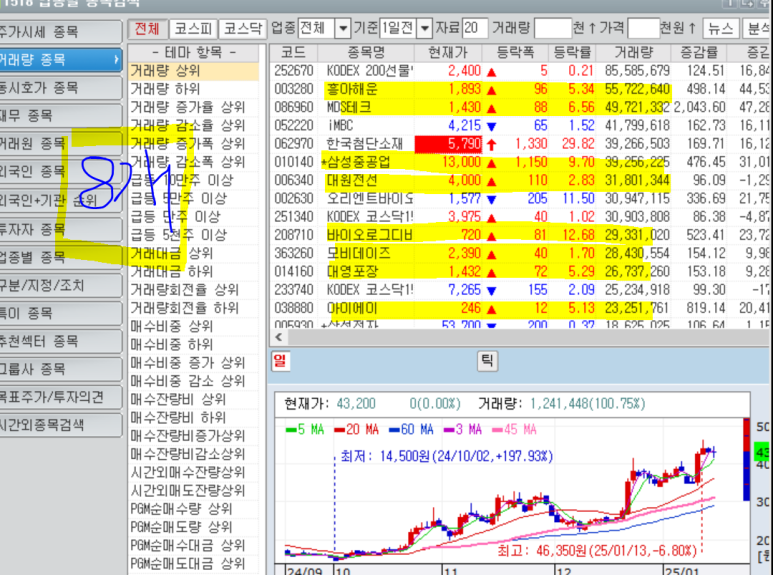Screen dimensions: 773x575
Task: Switch to the 코스피 tab
Action: (x=193, y=29)
